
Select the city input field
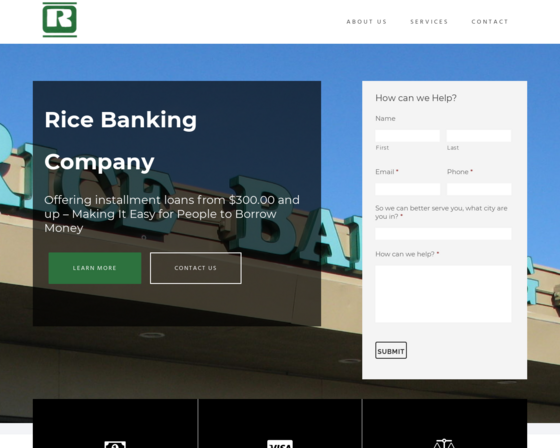click(443, 234)
